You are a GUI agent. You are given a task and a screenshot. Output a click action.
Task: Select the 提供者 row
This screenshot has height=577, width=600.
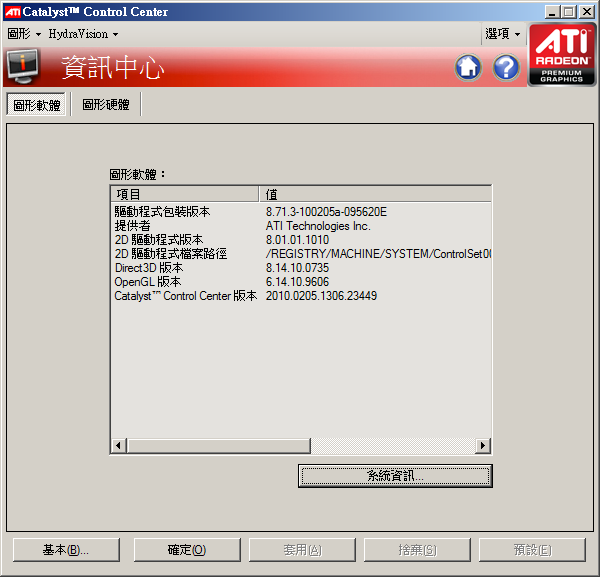[x=301, y=226]
